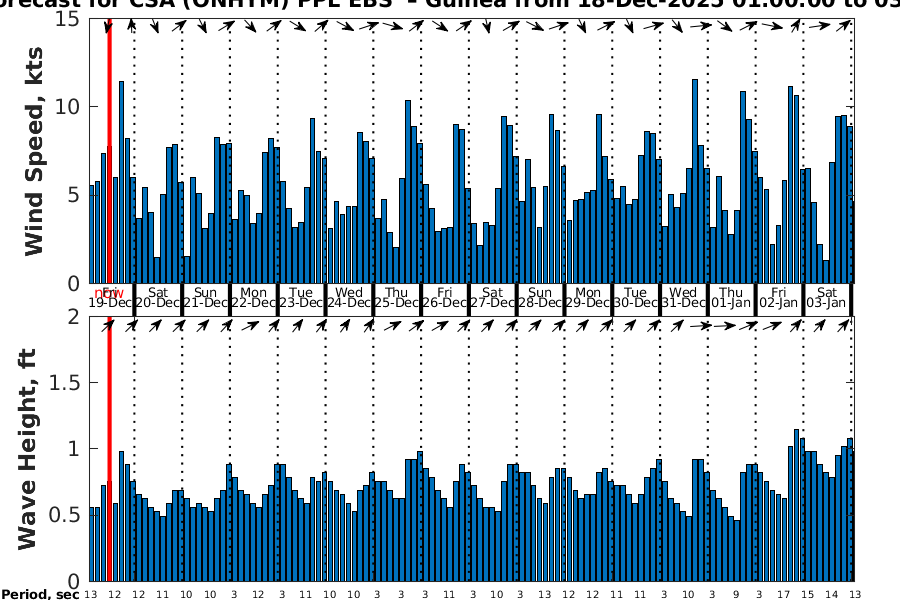The height and width of the screenshot is (600, 900).
Task: Click the tallest wind bar on Wed 31-Dec
Action: point(695,180)
